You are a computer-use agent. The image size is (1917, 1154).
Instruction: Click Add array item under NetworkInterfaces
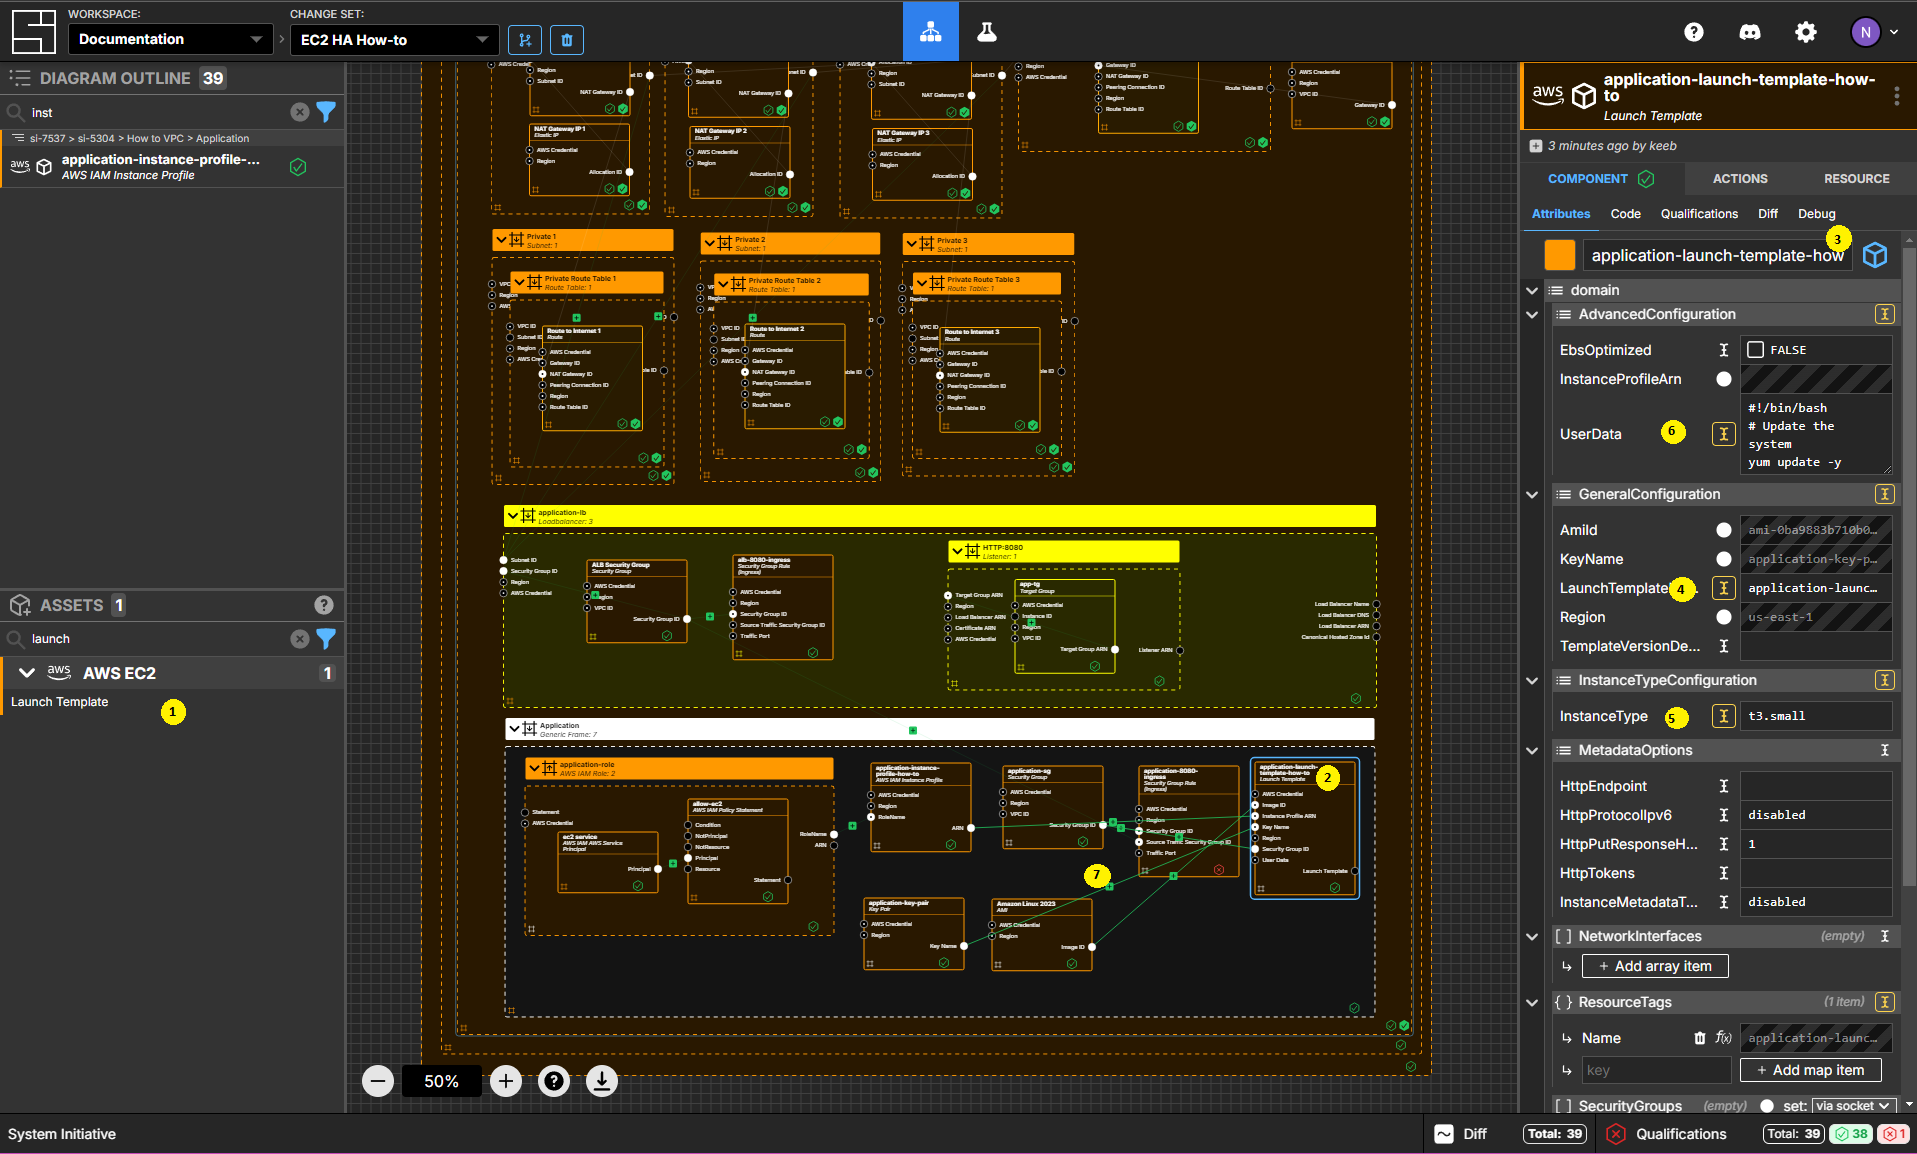tap(1655, 966)
